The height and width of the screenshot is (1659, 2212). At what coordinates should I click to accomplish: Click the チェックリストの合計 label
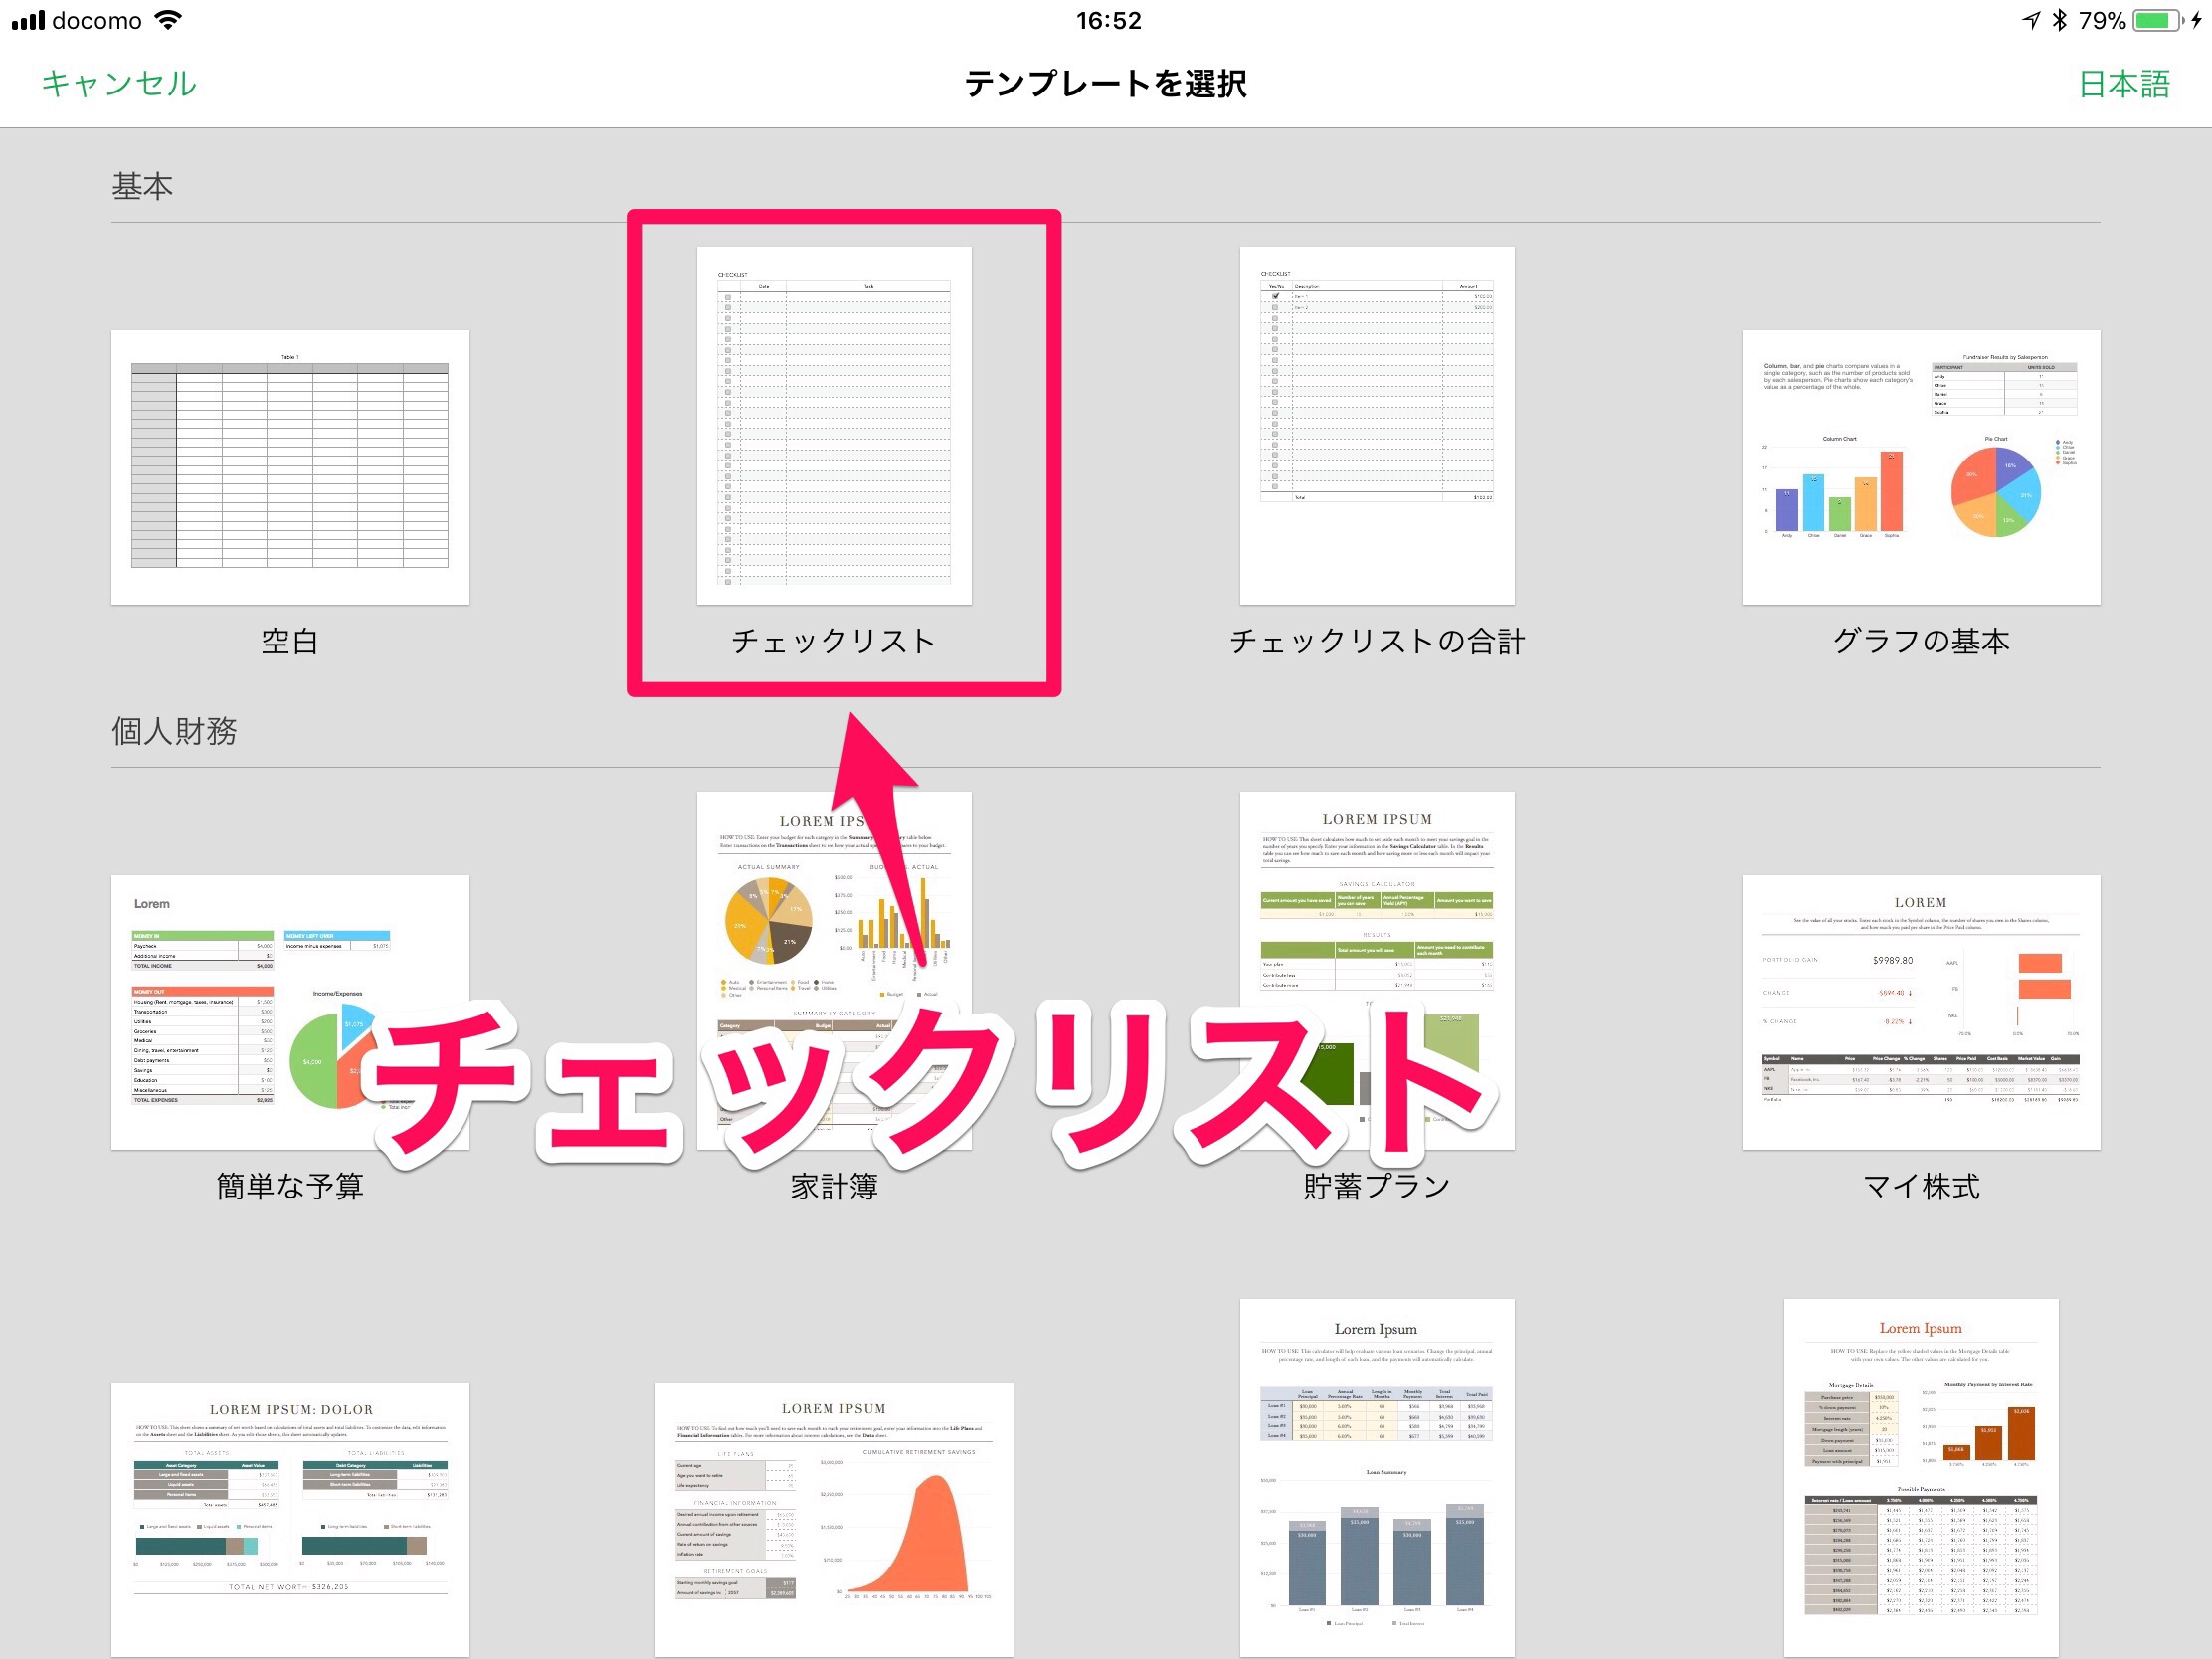[1377, 641]
